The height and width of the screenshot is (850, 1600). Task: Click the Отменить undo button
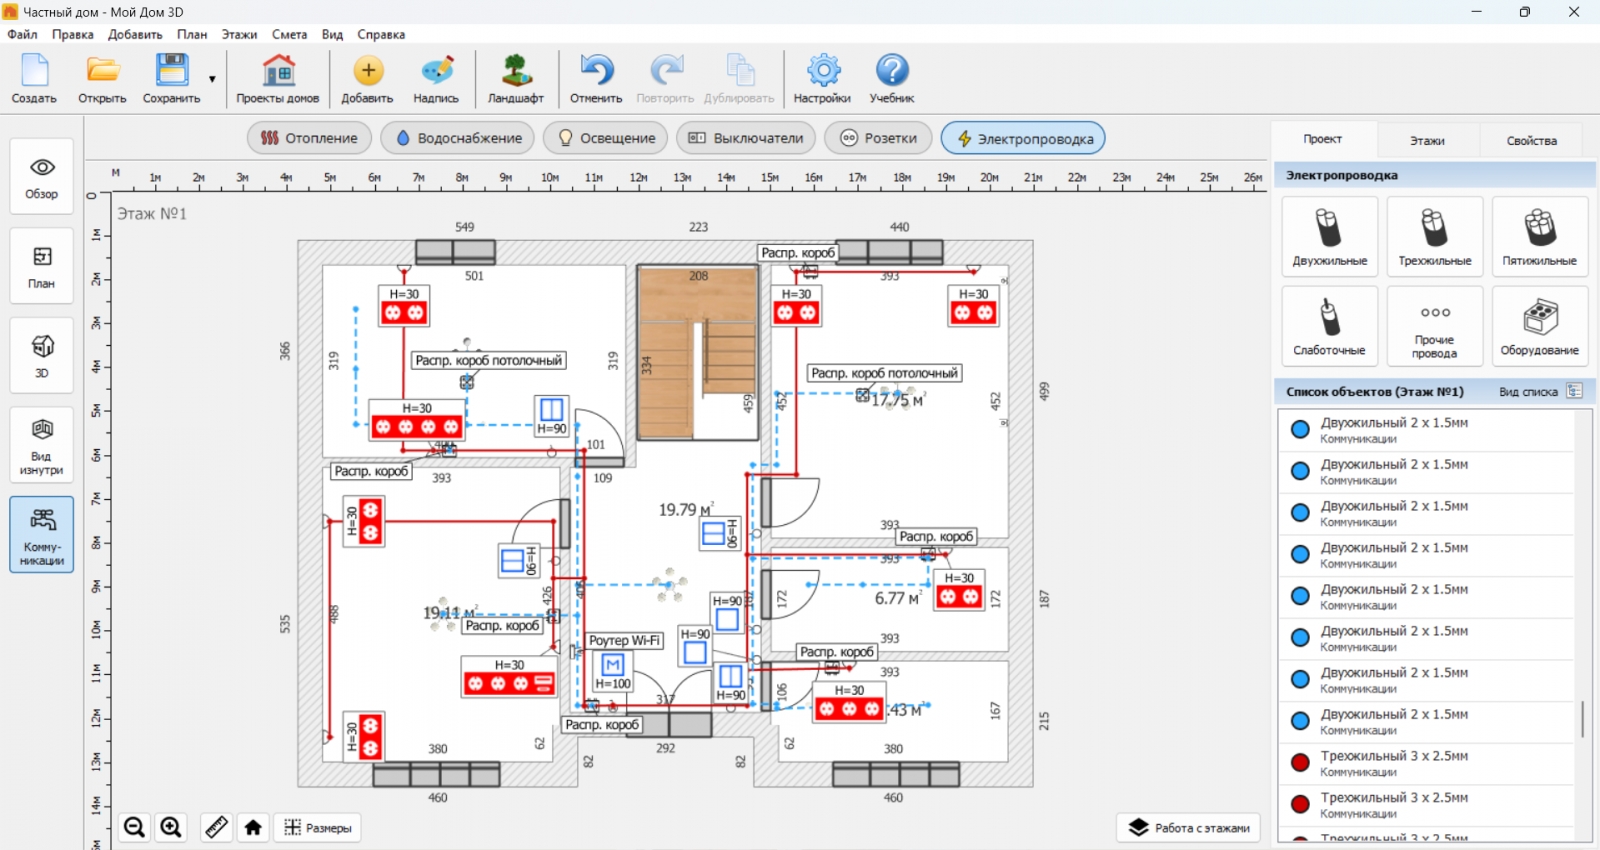coord(596,79)
